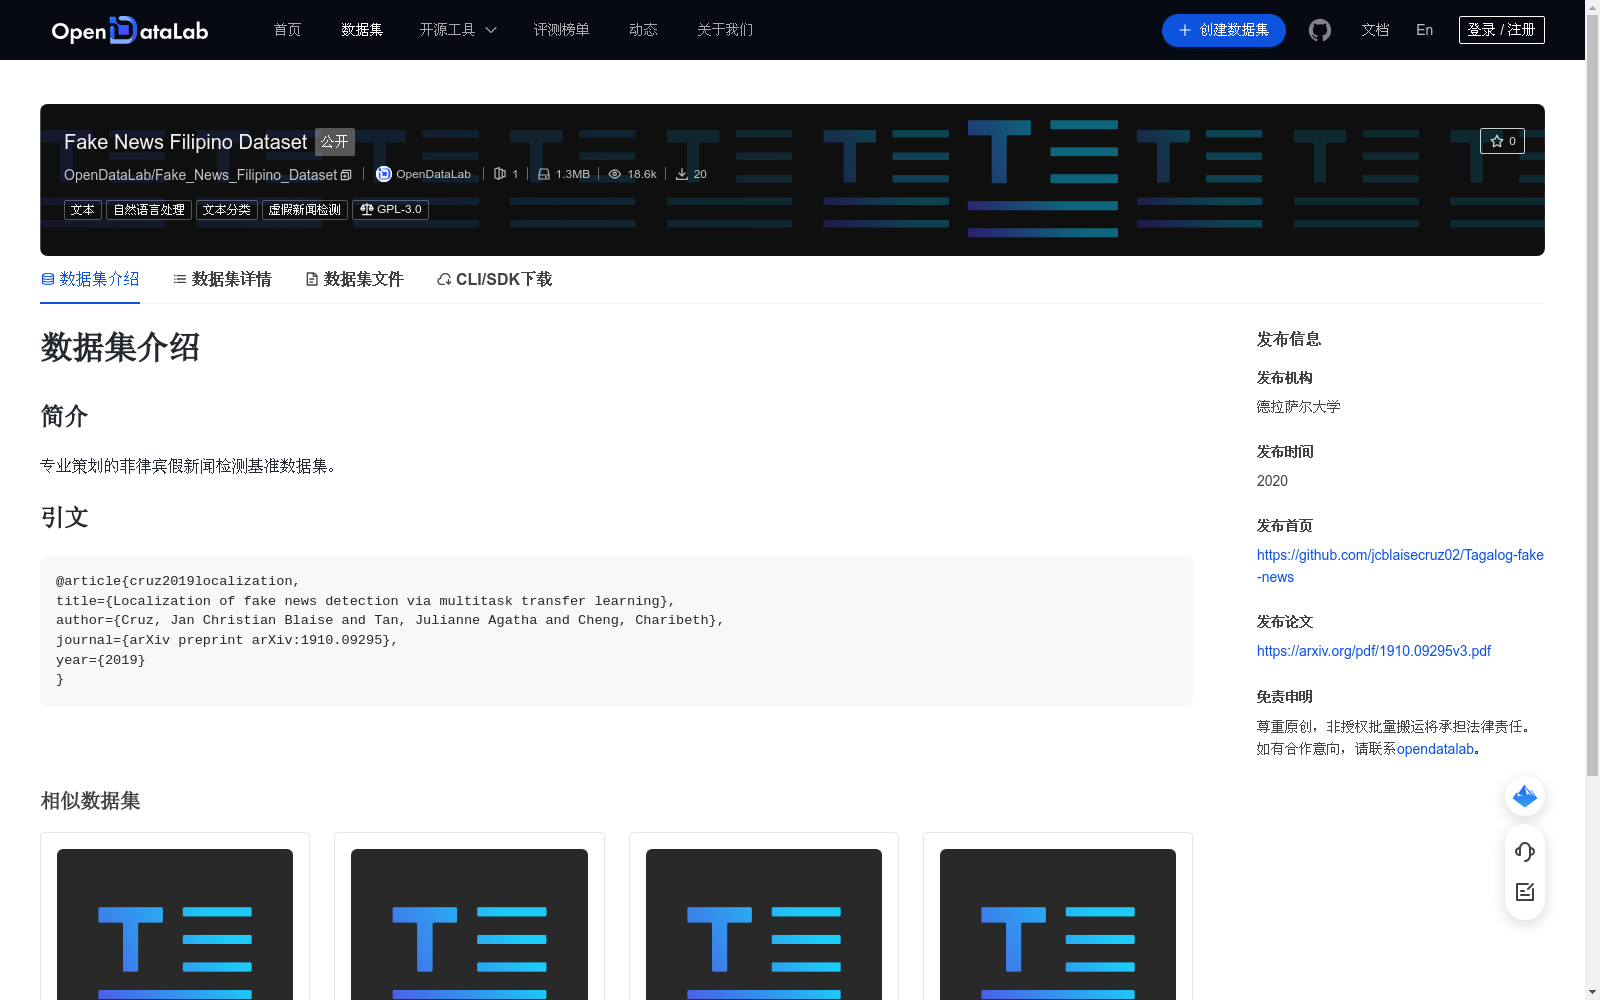Open the 关于我们 menu item
Screen dimensions: 1600x1000
point(724,30)
